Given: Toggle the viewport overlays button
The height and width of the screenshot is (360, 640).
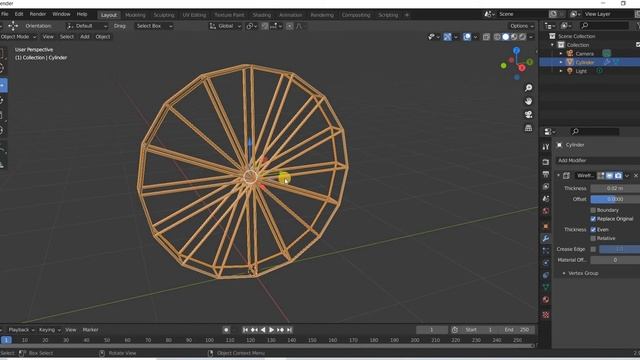Looking at the screenshot, I should point(467,37).
